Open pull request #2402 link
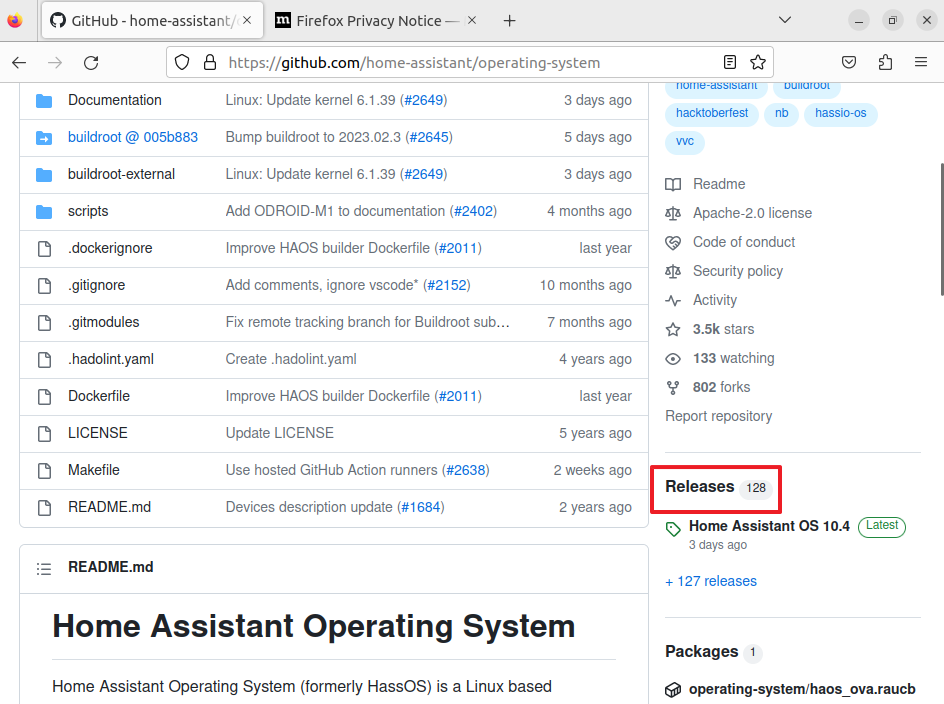 click(x=473, y=211)
